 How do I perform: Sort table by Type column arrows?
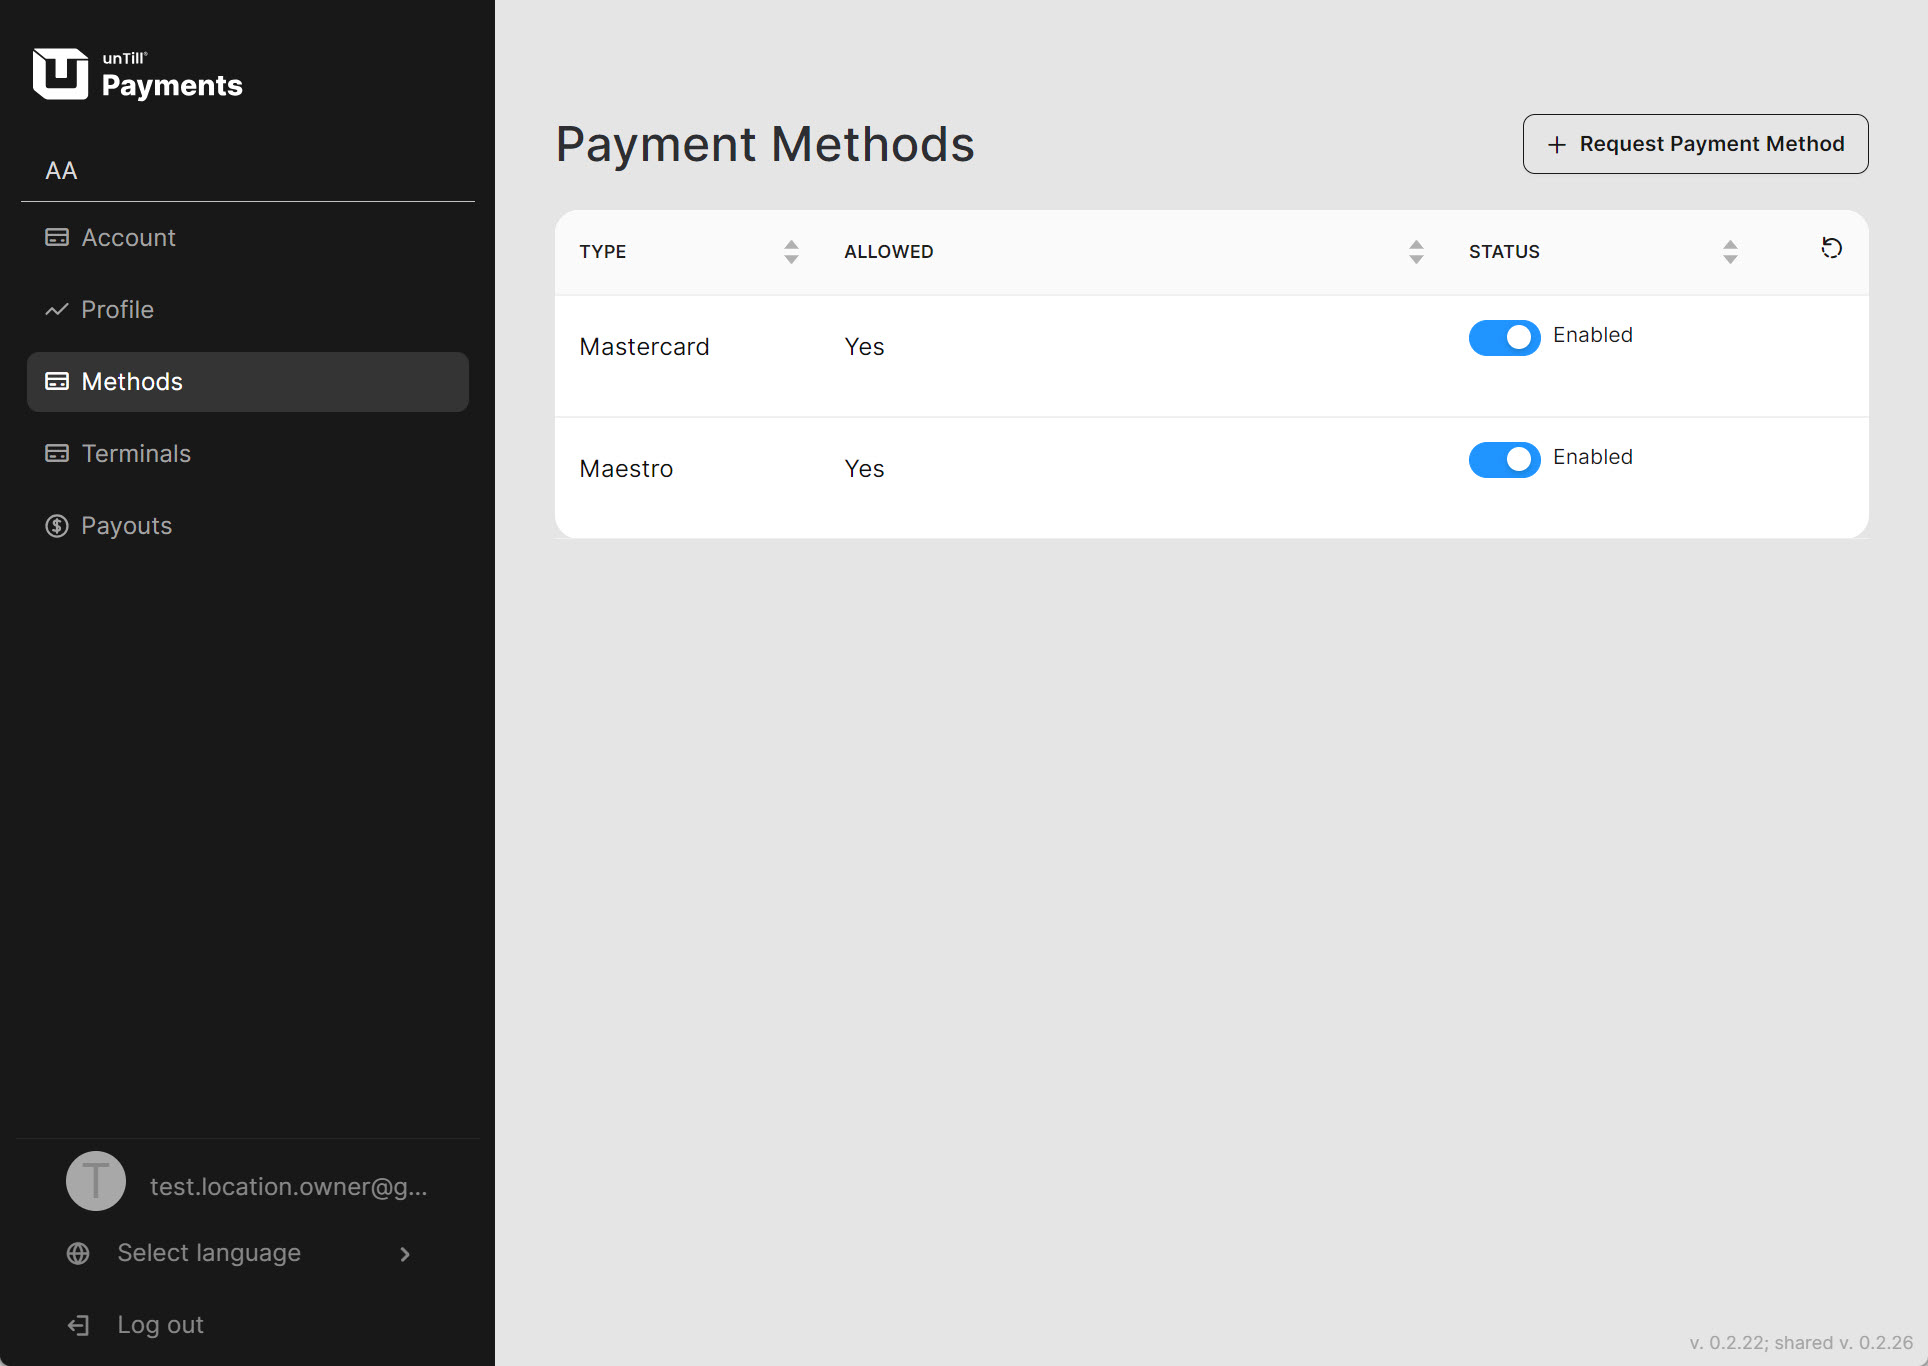(791, 252)
